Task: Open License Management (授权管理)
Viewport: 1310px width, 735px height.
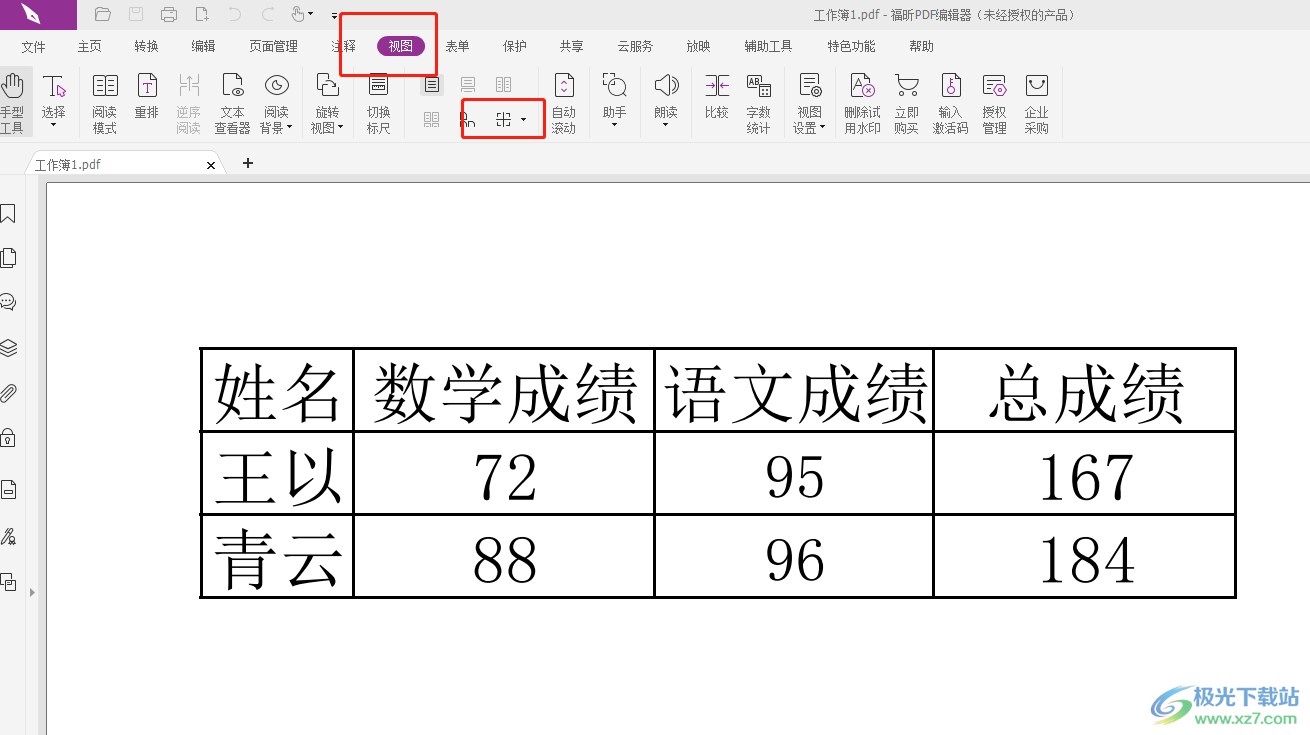Action: 994,102
